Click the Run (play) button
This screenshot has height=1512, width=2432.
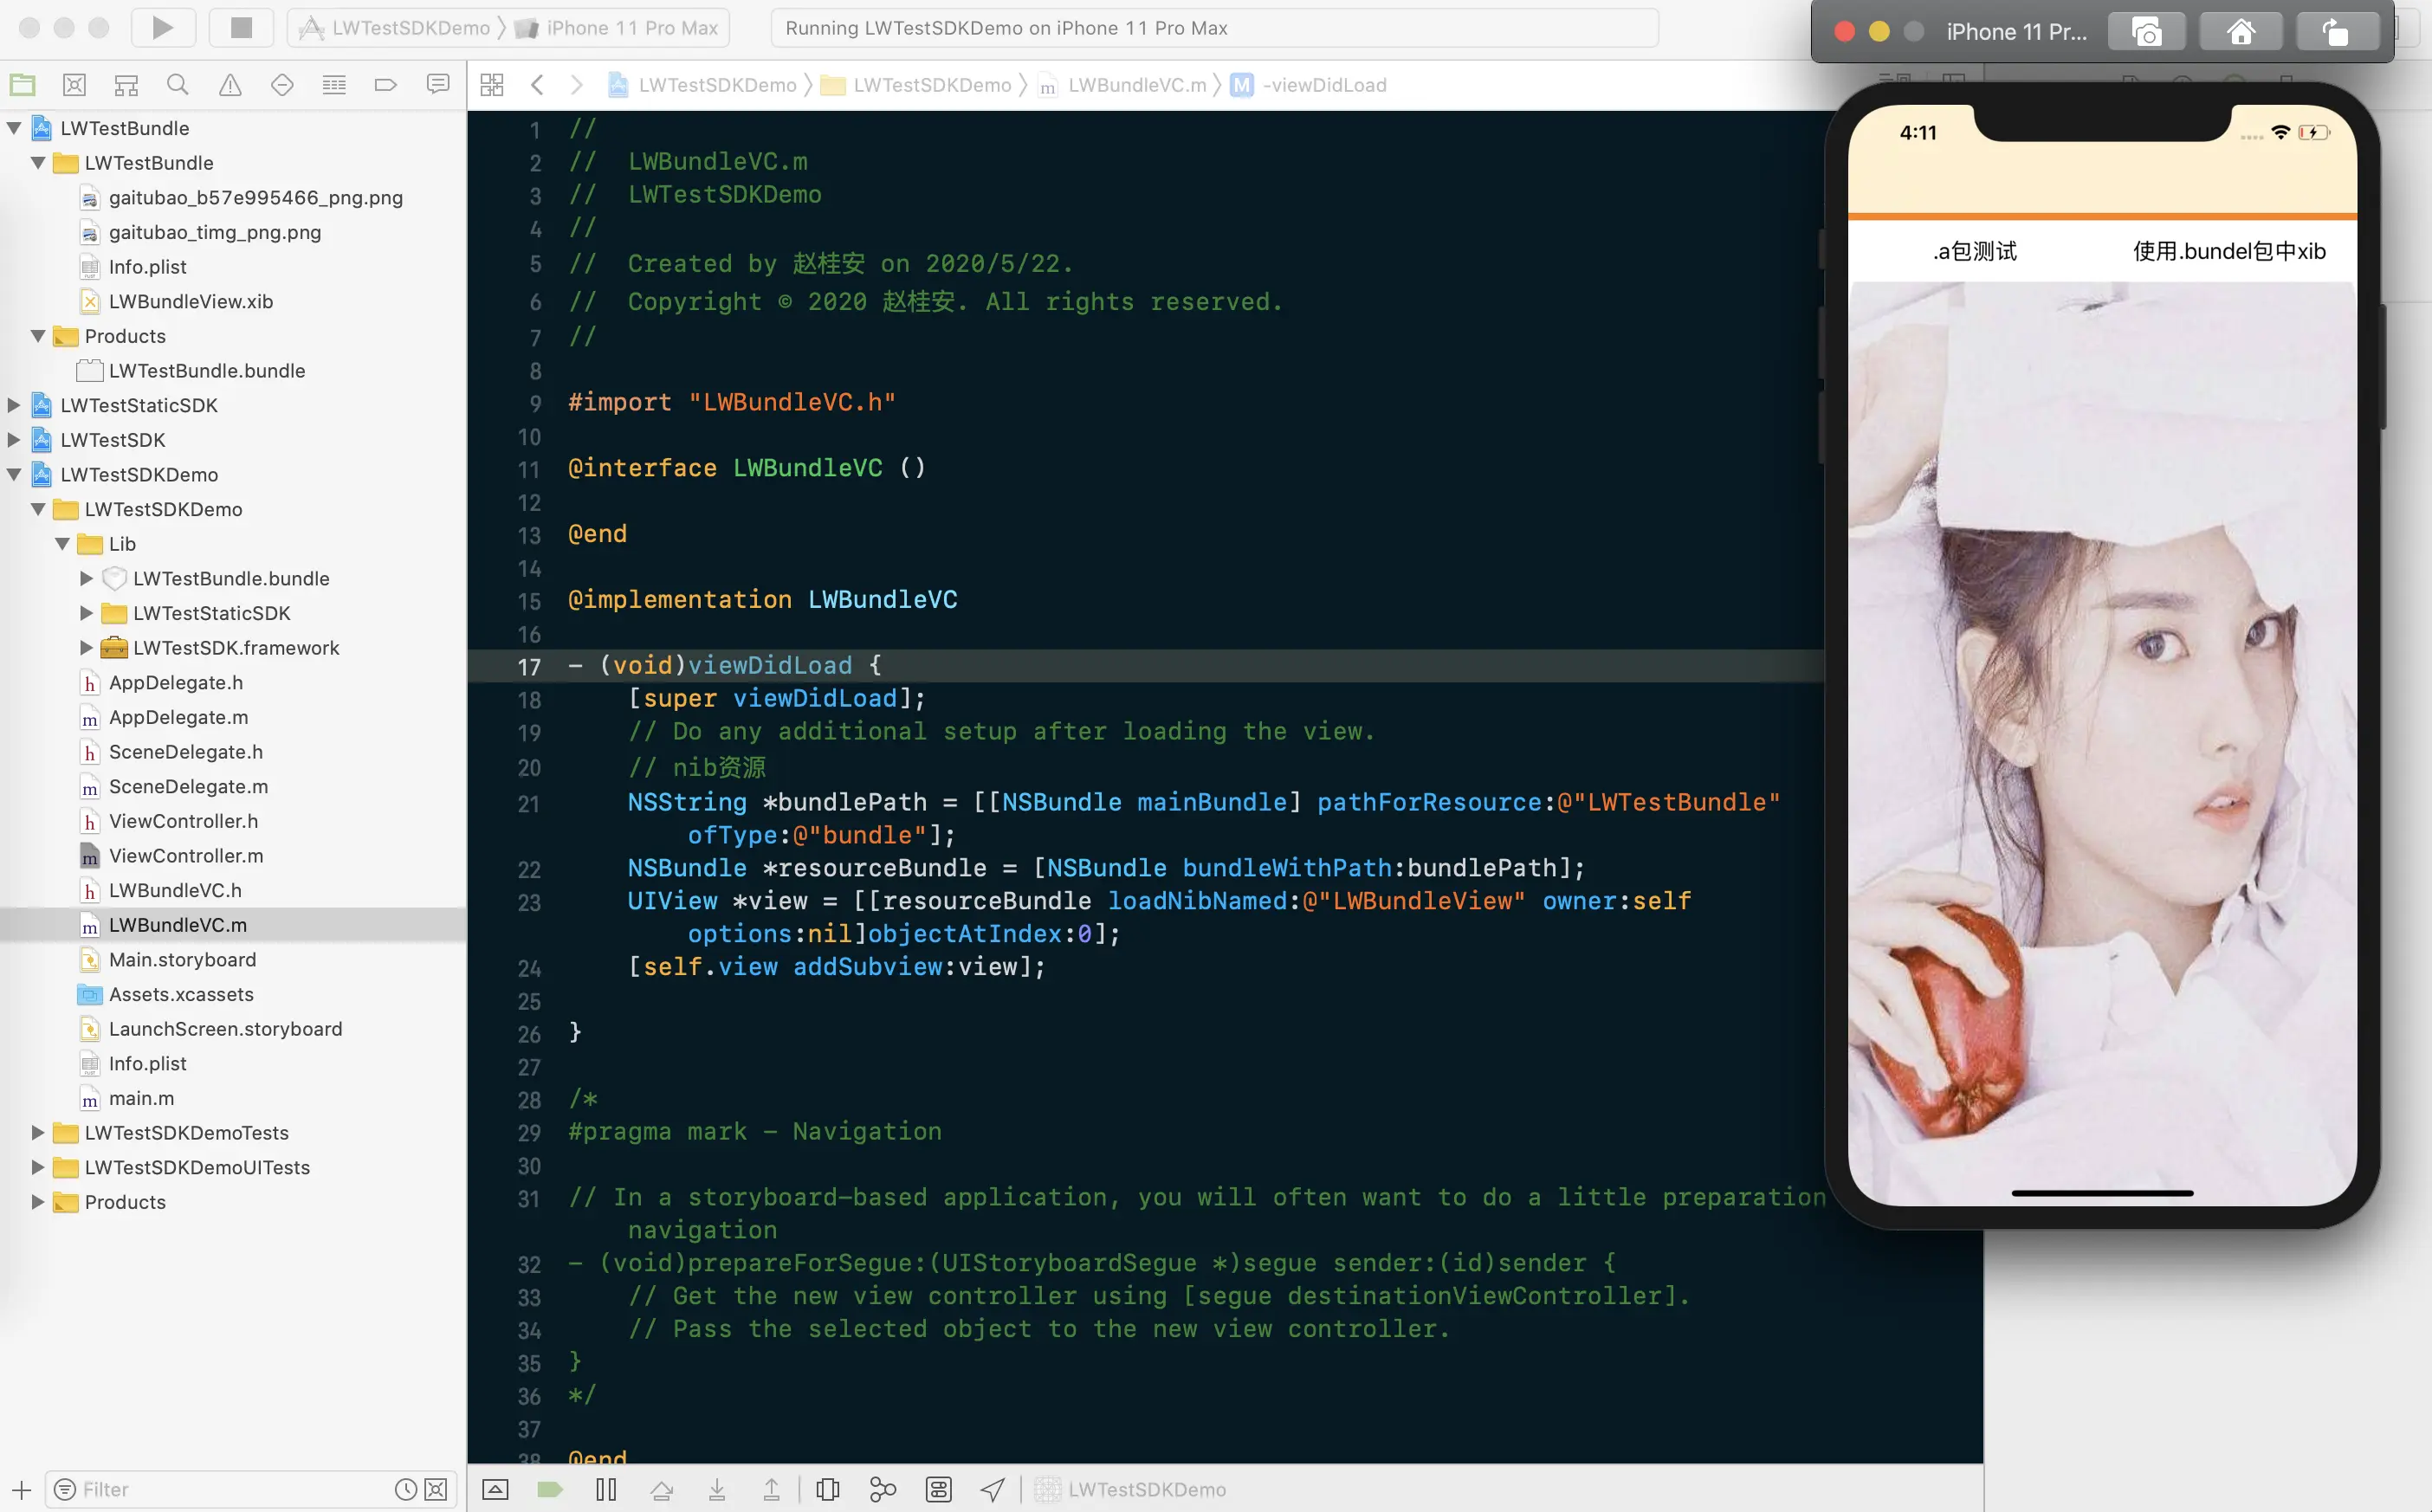tap(162, 28)
